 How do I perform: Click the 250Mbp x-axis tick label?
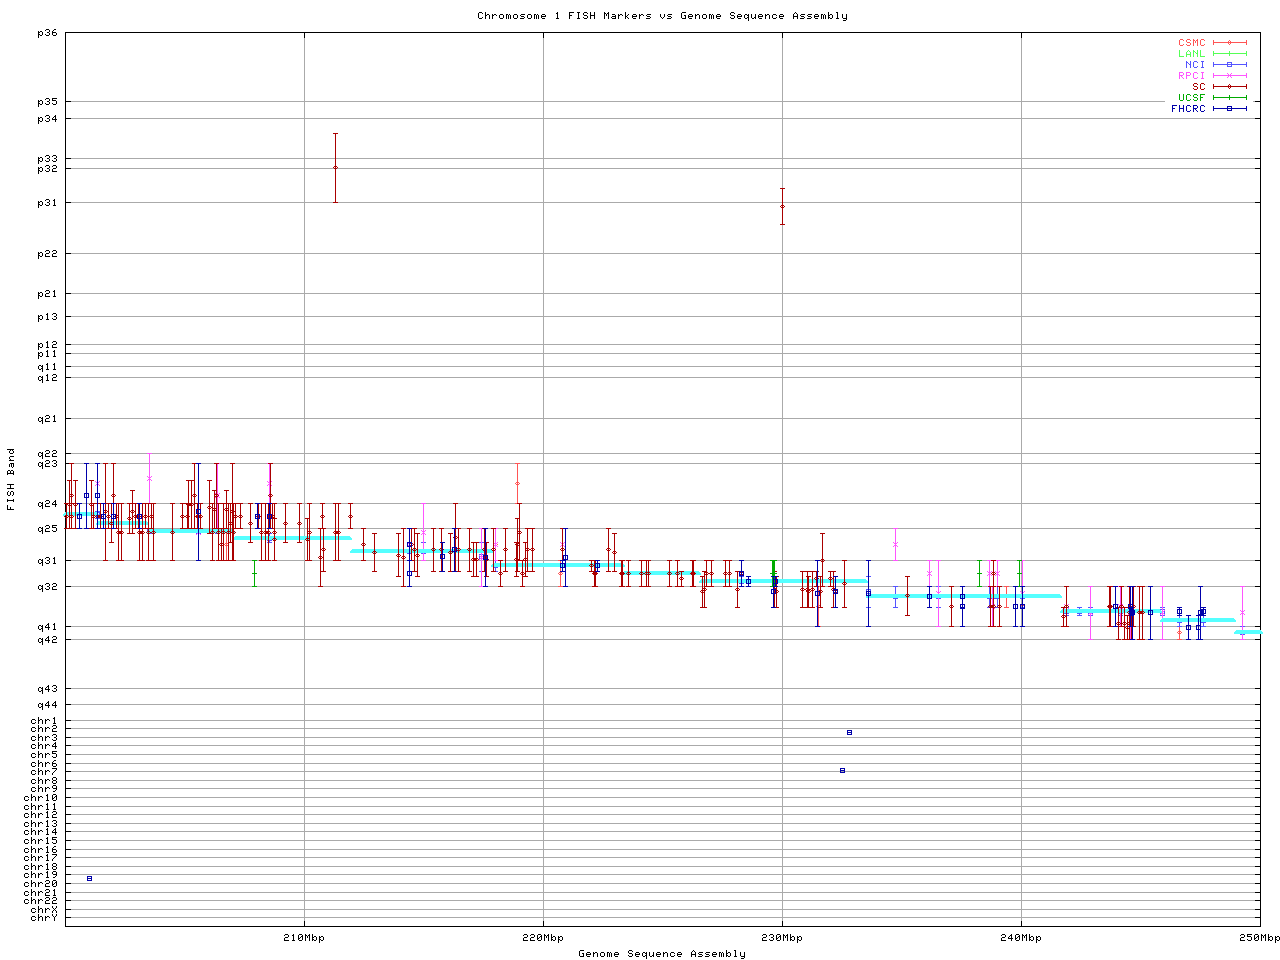[1259, 938]
